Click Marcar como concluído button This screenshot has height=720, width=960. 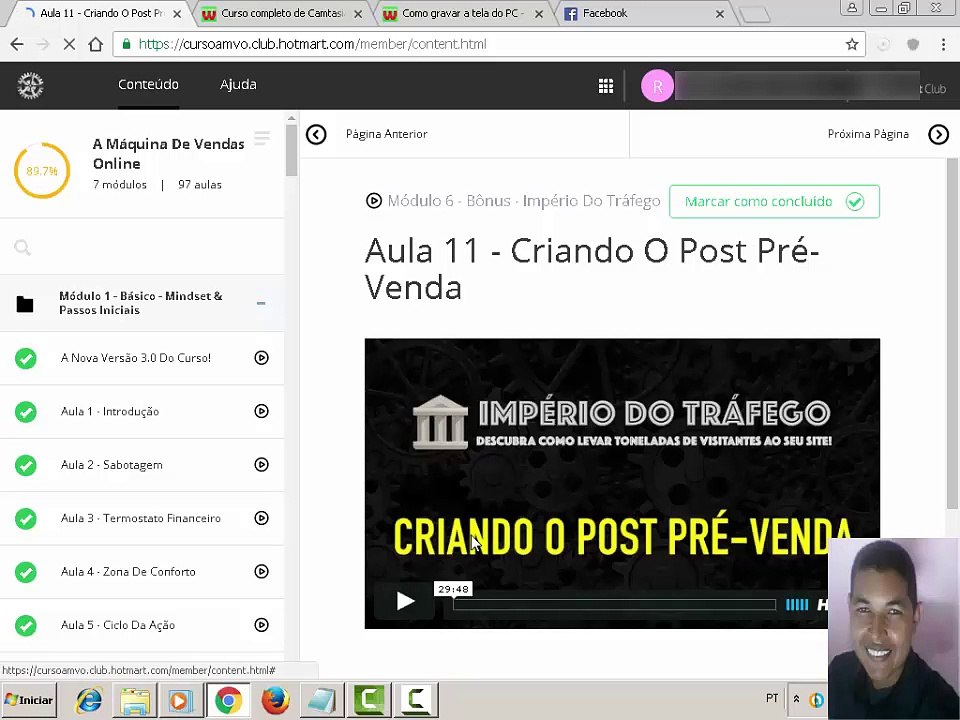(774, 201)
